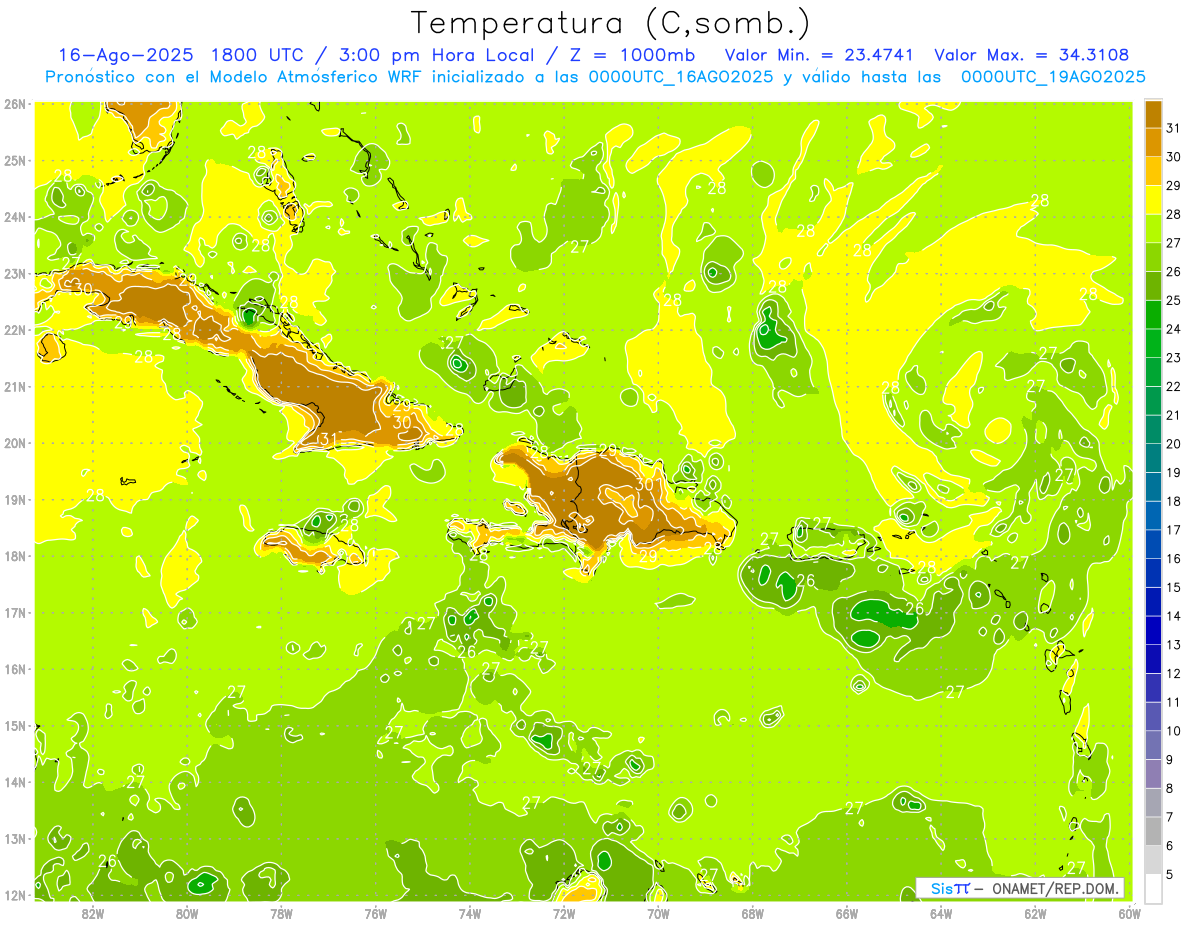Click the '20N' latitude axis label
The width and height of the screenshot is (1200, 927).
pos(16,442)
